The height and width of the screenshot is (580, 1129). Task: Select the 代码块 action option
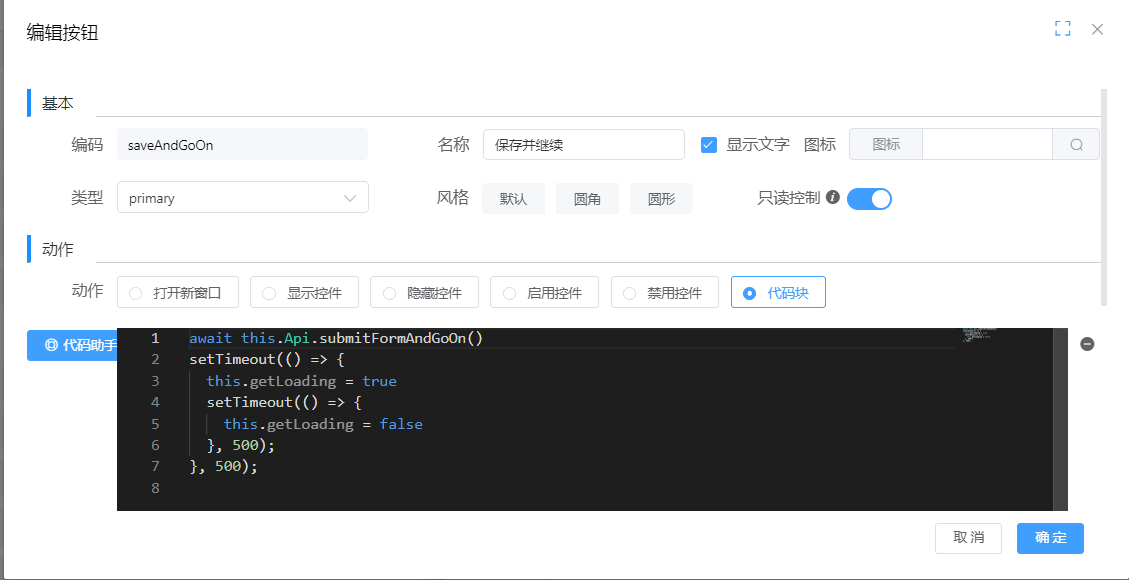pos(778,293)
